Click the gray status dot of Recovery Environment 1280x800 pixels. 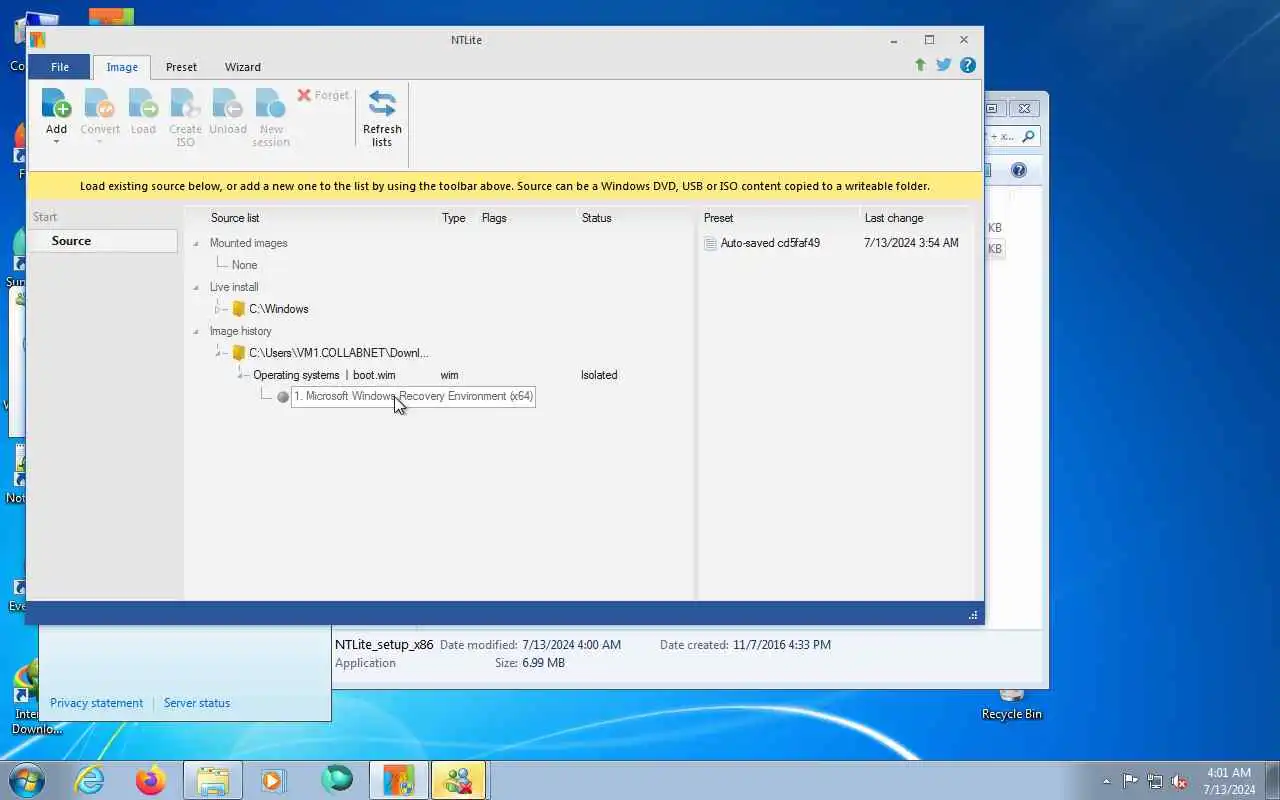(x=283, y=397)
